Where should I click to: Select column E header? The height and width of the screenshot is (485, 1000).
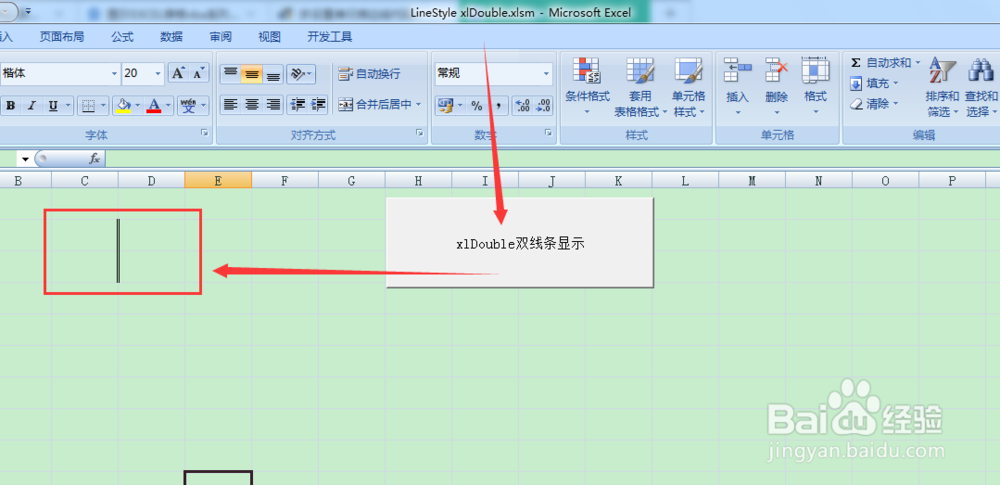[x=218, y=181]
